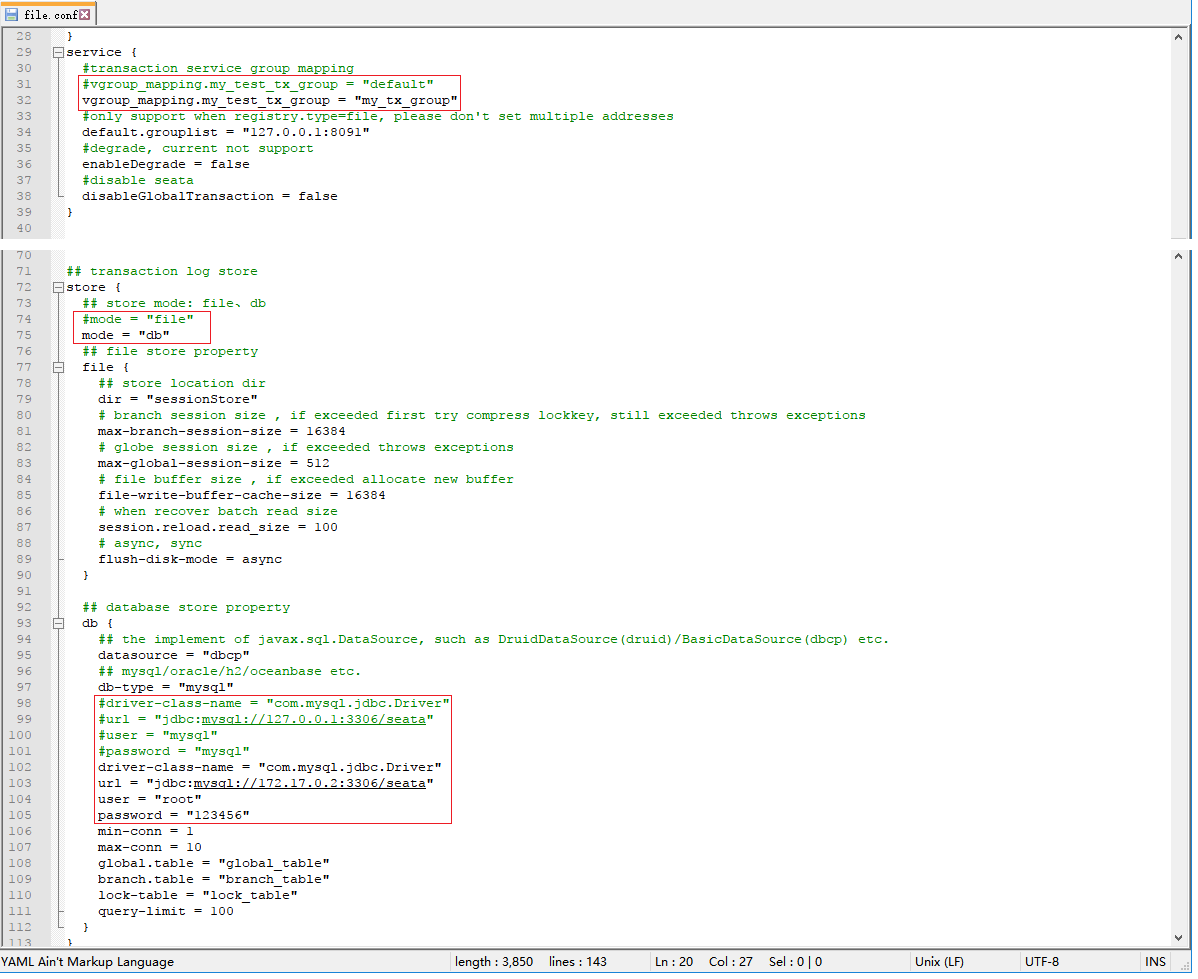Click the lower pane scroll up arrow
The height and width of the screenshot is (979, 1198).
[1178, 257]
